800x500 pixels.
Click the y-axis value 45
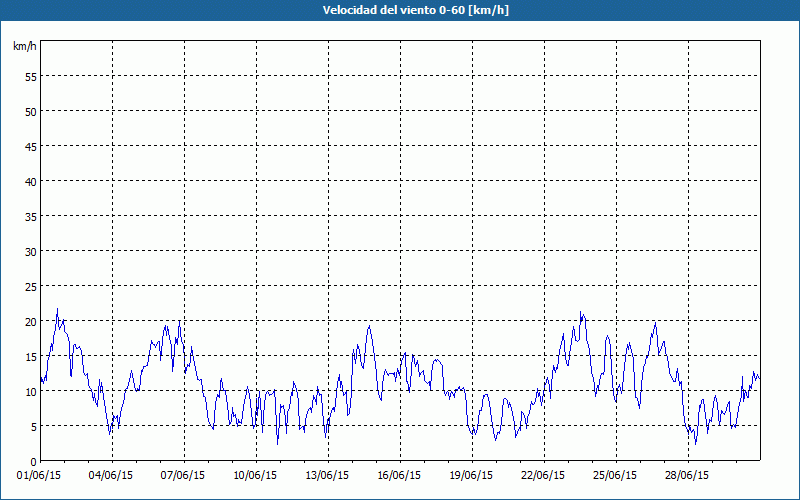point(31,146)
